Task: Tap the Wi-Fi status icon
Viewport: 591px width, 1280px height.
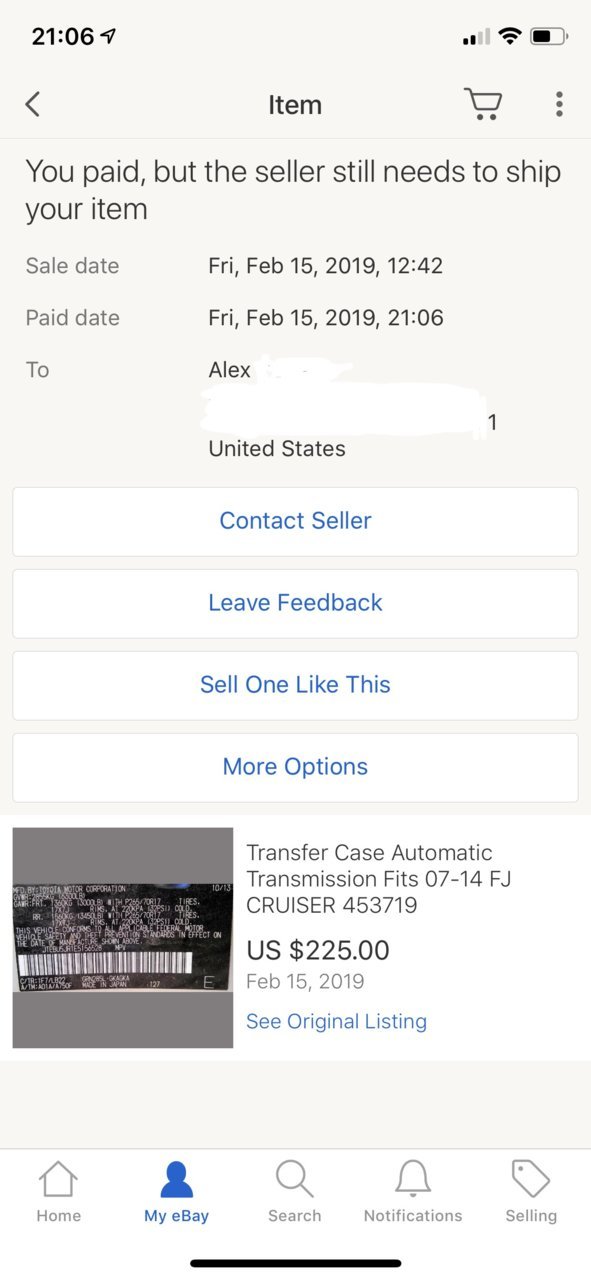Action: [510, 37]
